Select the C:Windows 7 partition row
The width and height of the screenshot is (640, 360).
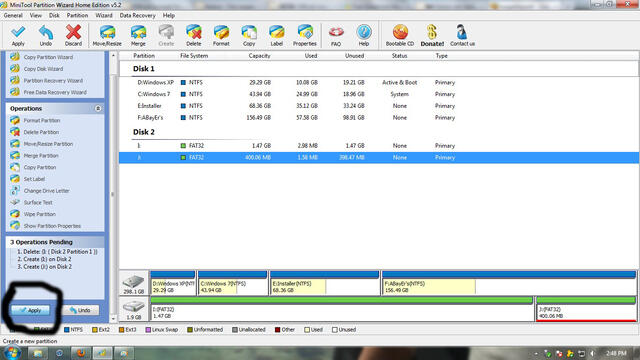click(379, 94)
